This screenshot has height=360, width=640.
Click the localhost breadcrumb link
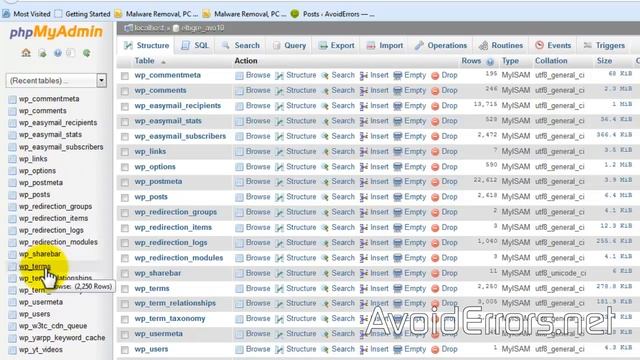(149, 28)
